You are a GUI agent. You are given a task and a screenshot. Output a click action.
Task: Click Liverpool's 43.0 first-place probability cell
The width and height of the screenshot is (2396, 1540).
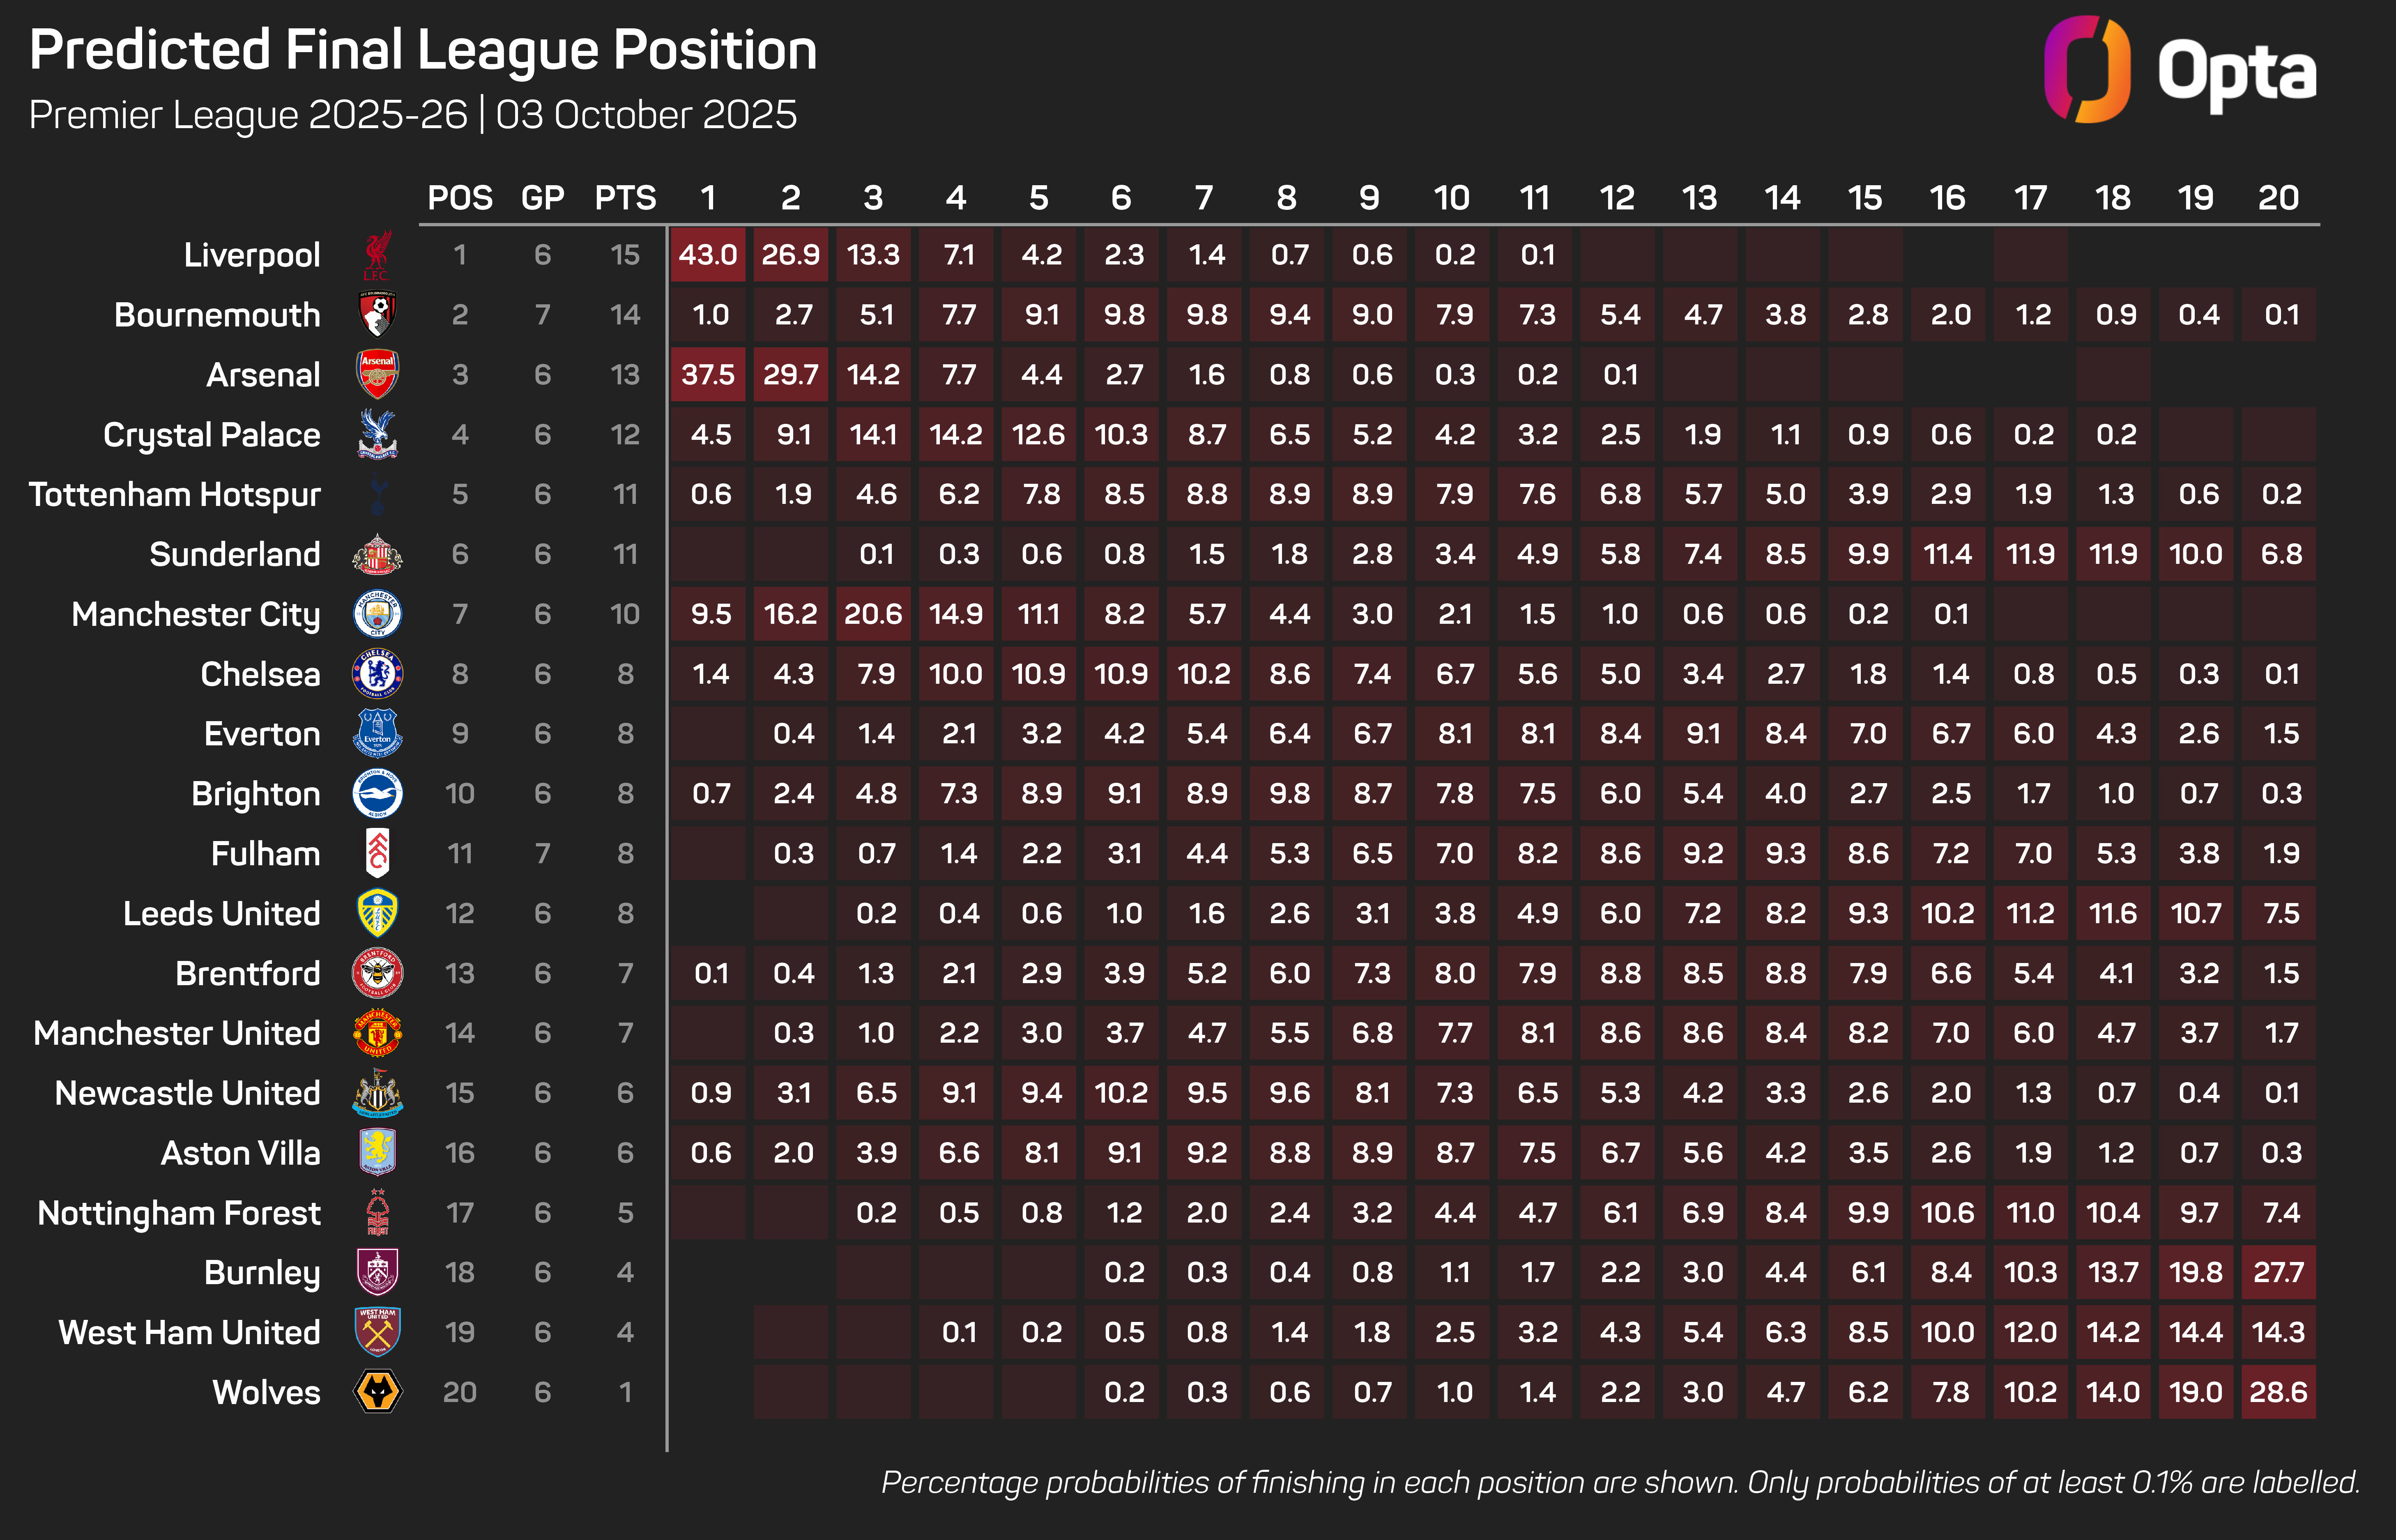[708, 255]
